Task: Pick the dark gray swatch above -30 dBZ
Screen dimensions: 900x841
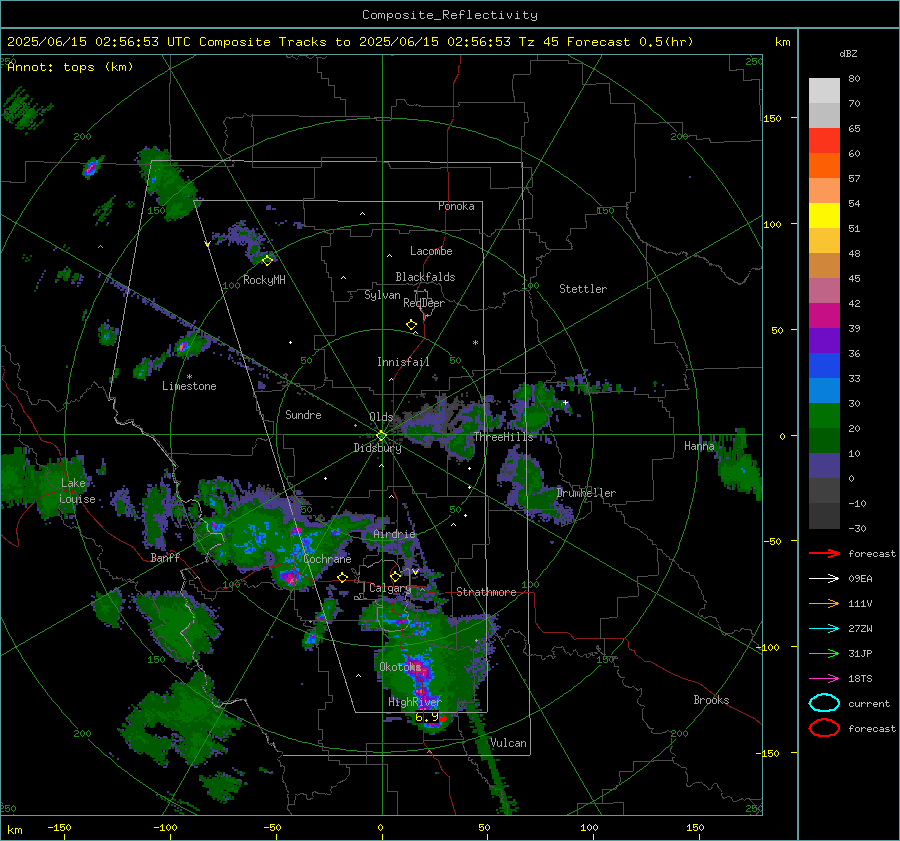Action: 824,516
